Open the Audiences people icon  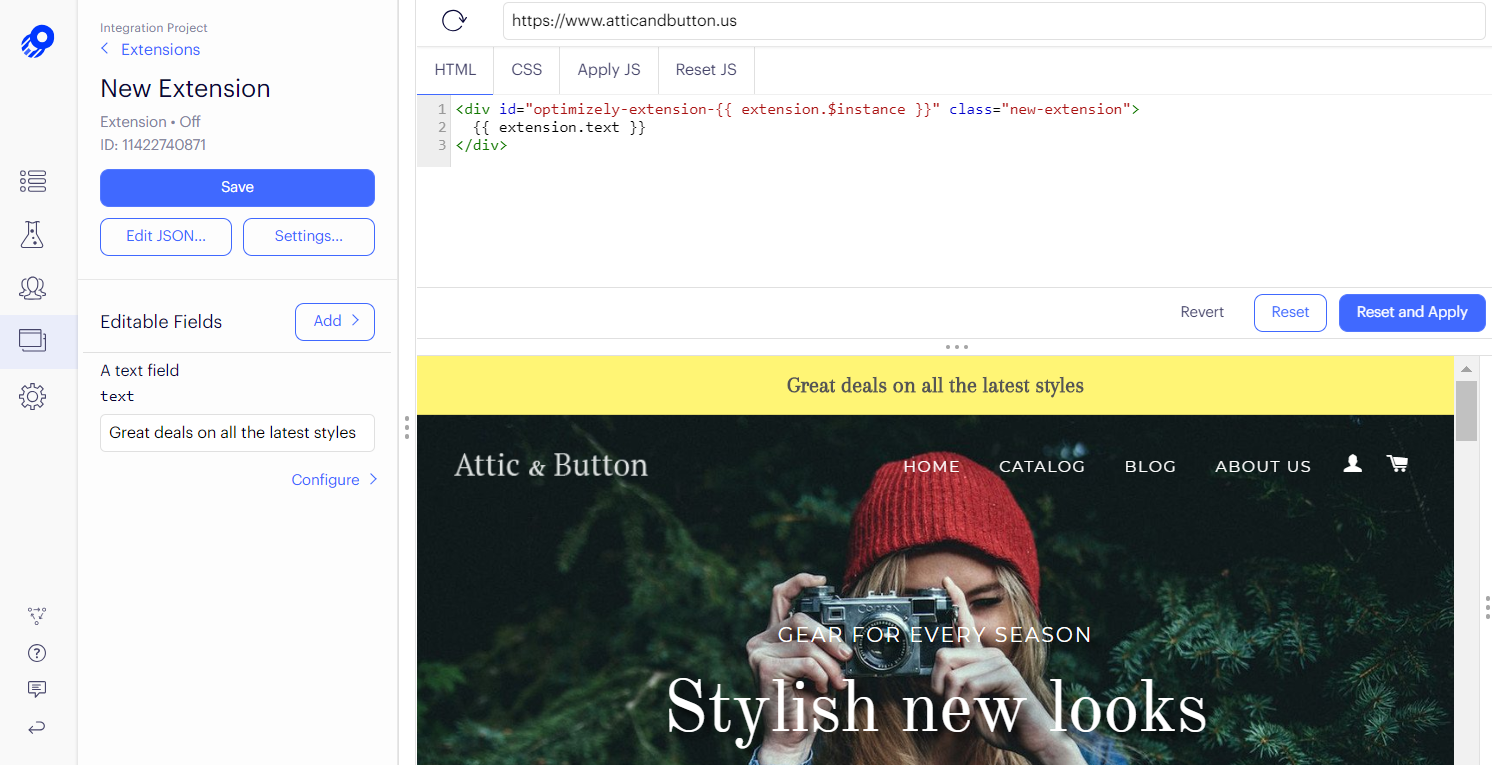click(x=33, y=288)
